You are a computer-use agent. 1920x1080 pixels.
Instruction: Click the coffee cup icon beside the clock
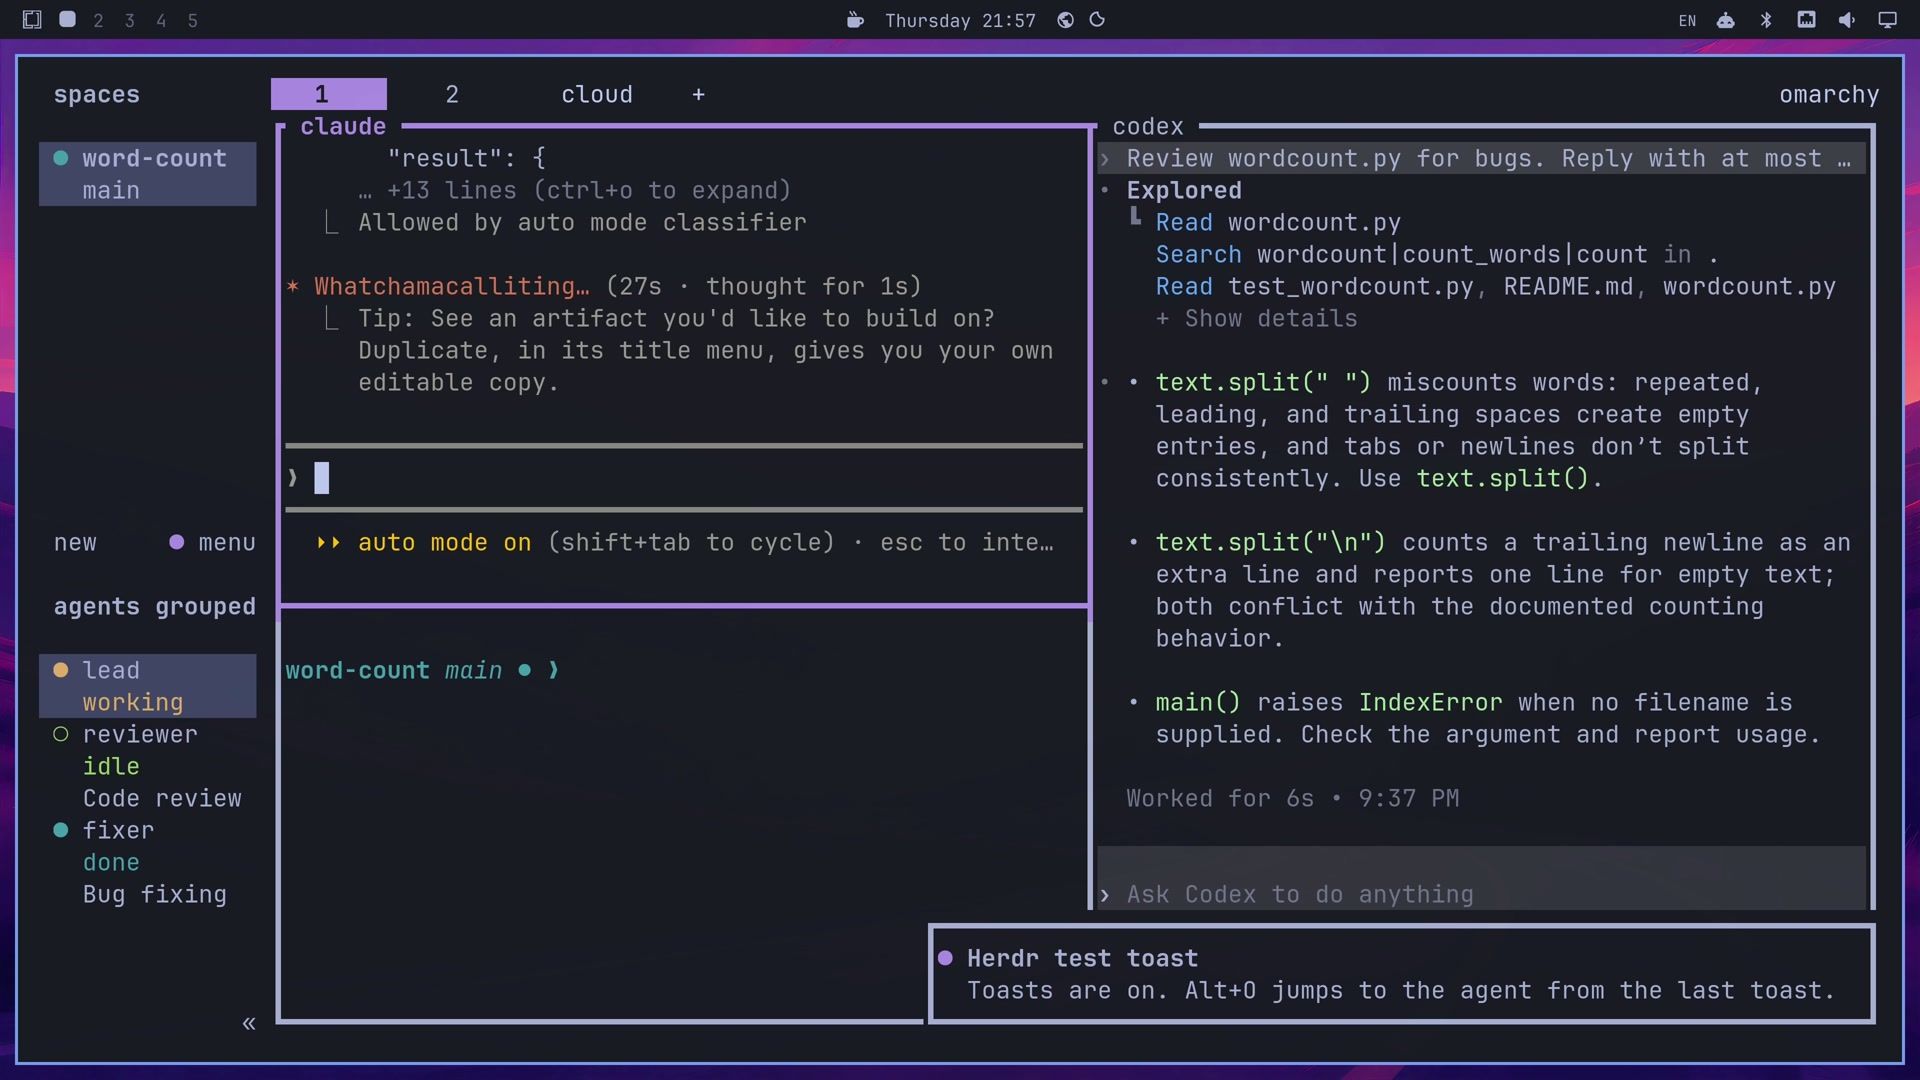tap(855, 20)
